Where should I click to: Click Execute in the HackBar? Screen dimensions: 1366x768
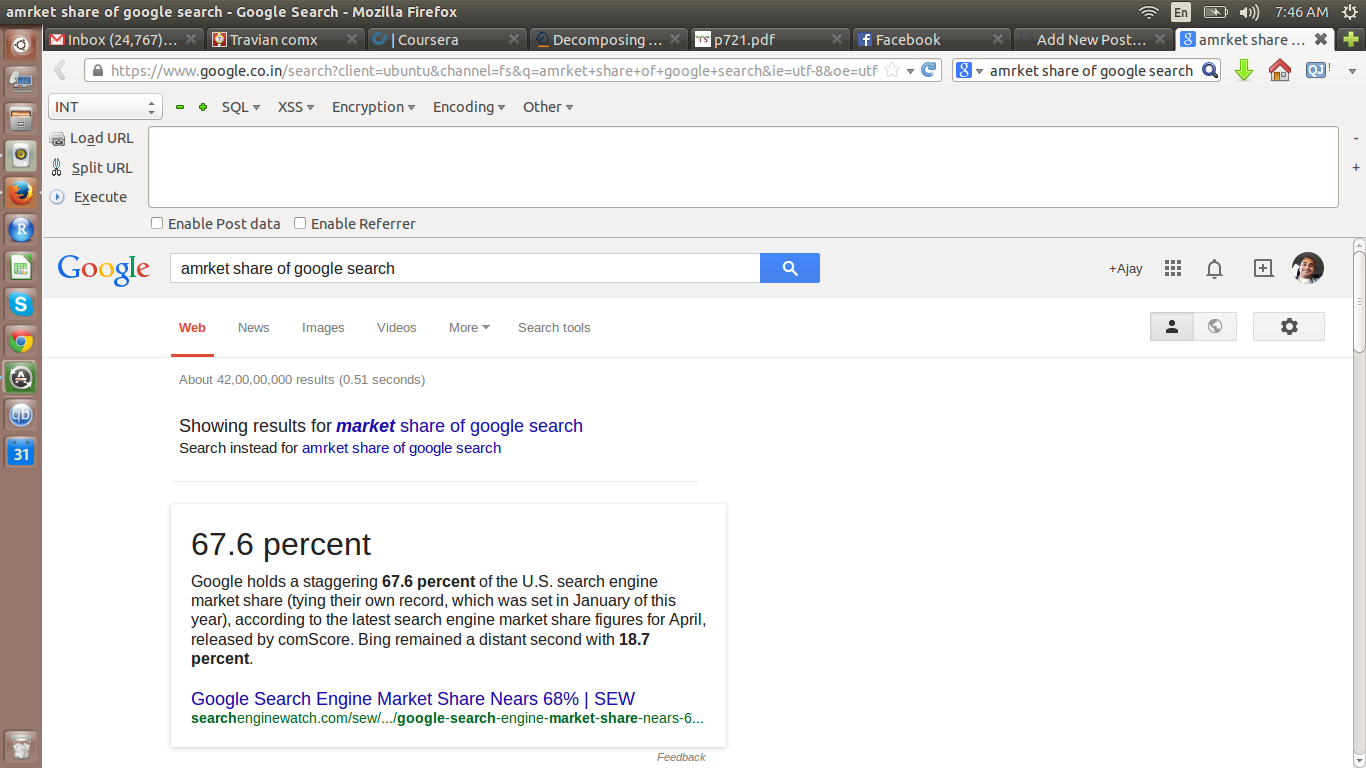coord(100,197)
